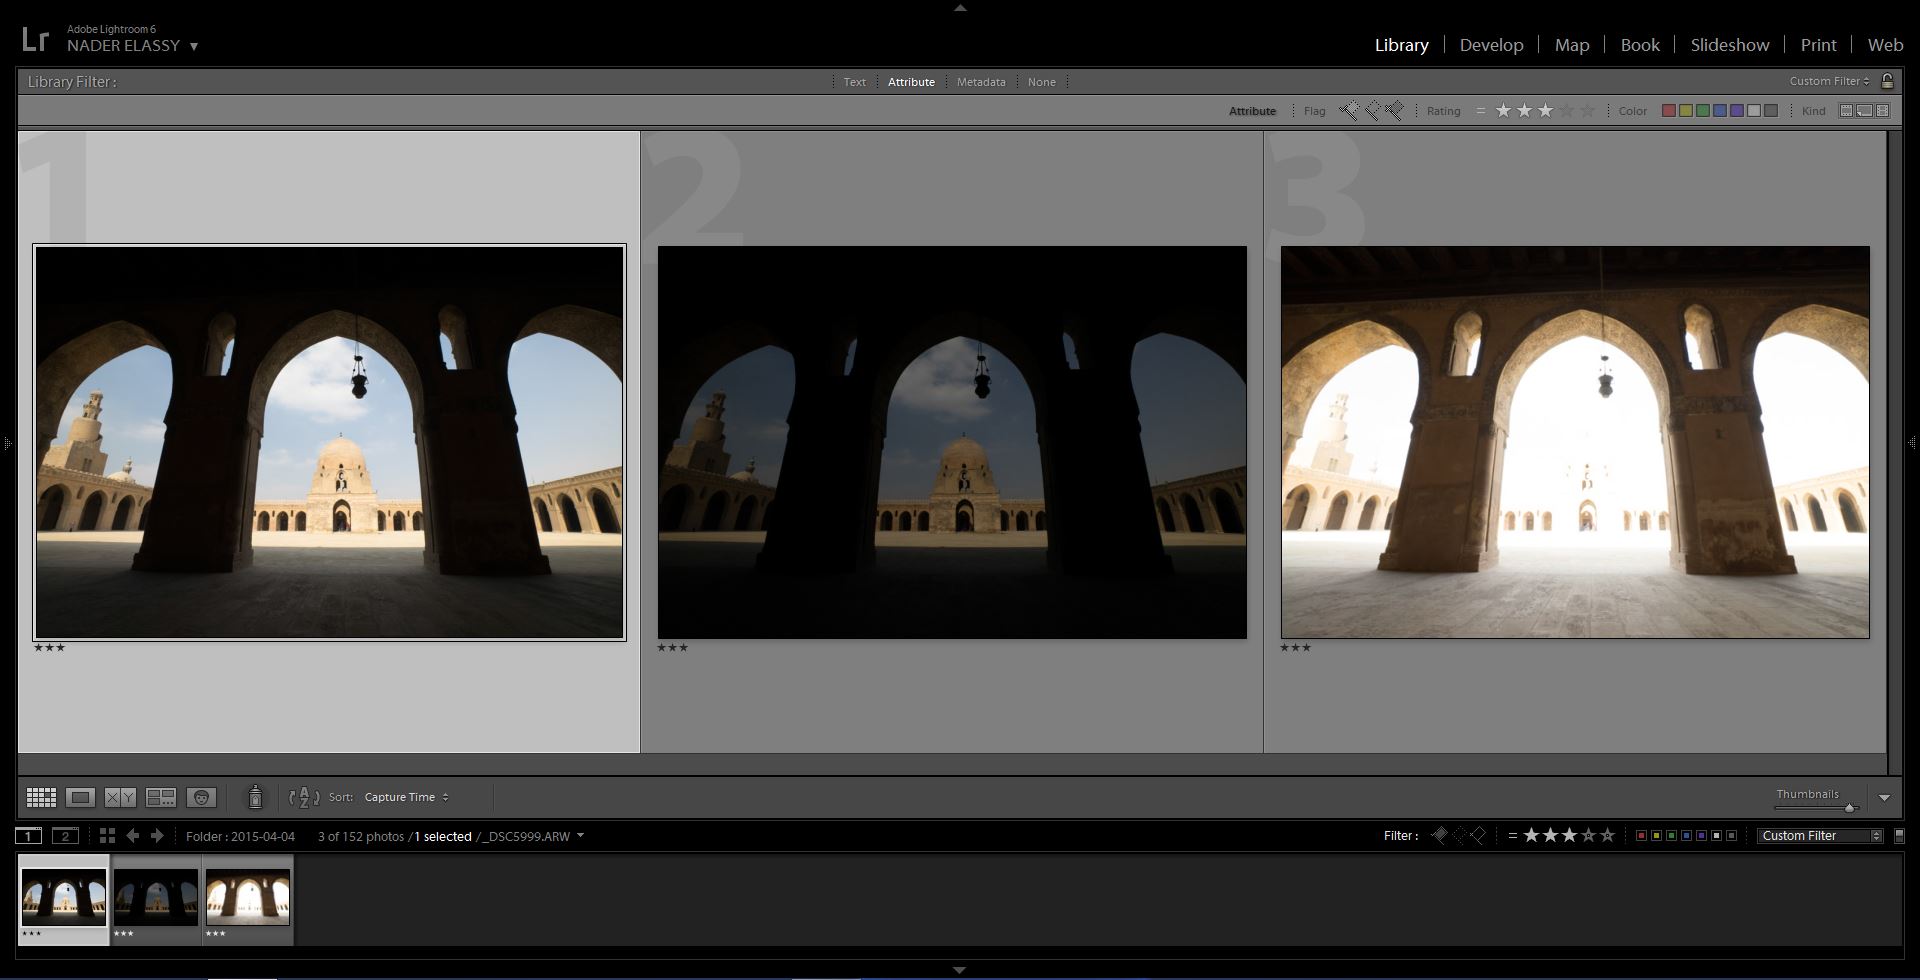The image size is (1920, 980).
Task: Select the third overexposed thumbnail in the filmstrip
Action: click(x=248, y=896)
